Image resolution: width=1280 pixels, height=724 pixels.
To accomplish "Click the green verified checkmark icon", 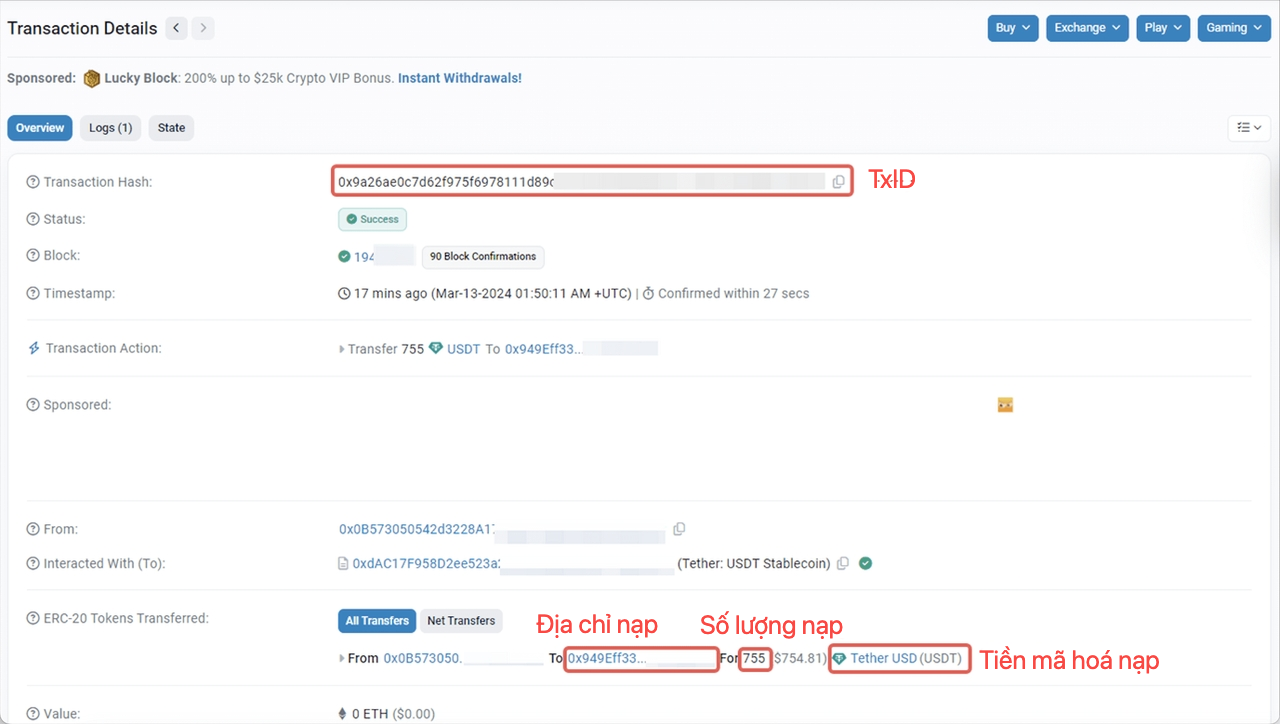I will [866, 564].
